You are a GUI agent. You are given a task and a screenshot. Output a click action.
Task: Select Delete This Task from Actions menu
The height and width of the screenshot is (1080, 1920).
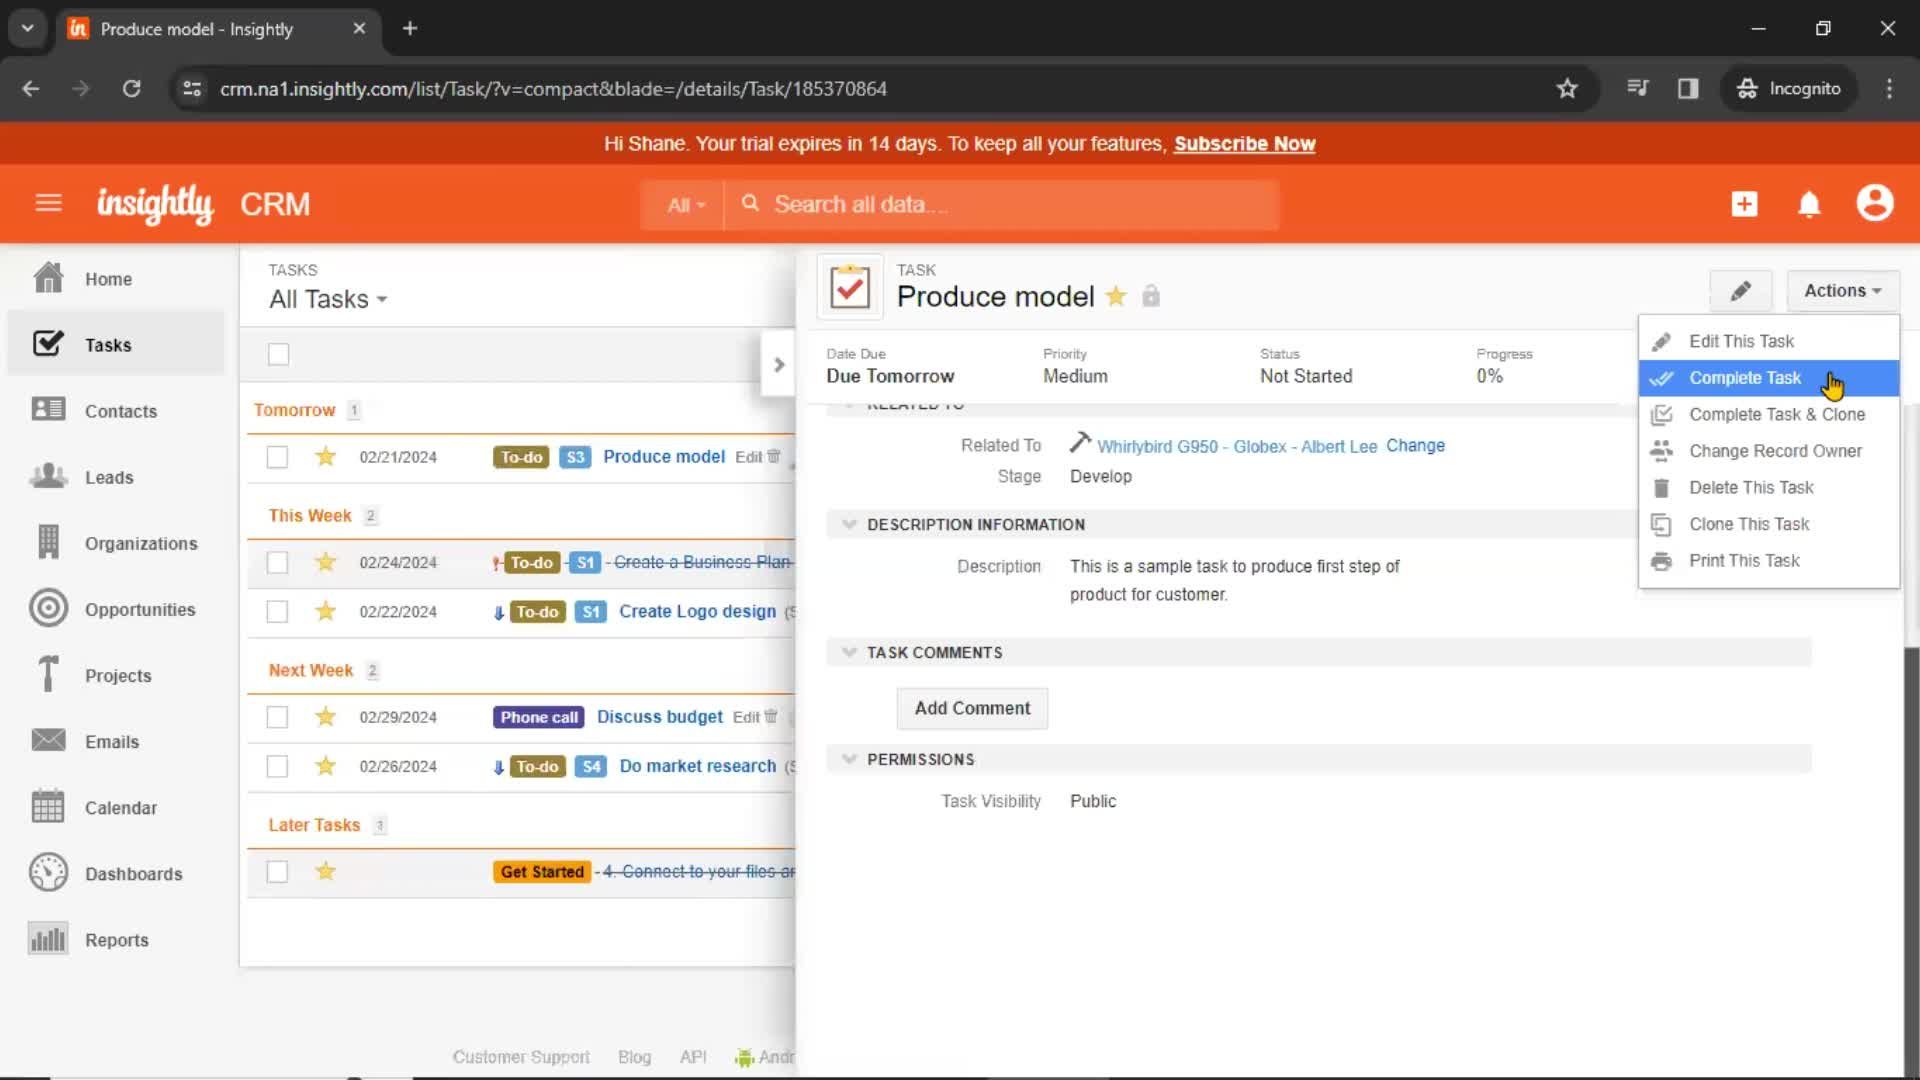click(1753, 487)
